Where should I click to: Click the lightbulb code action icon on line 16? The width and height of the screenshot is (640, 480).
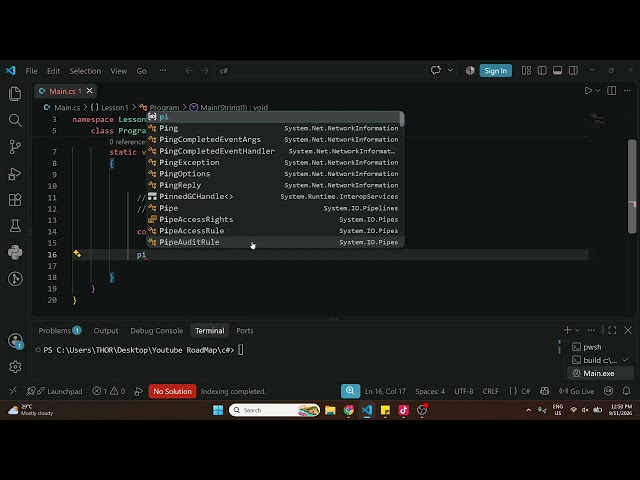(77, 254)
